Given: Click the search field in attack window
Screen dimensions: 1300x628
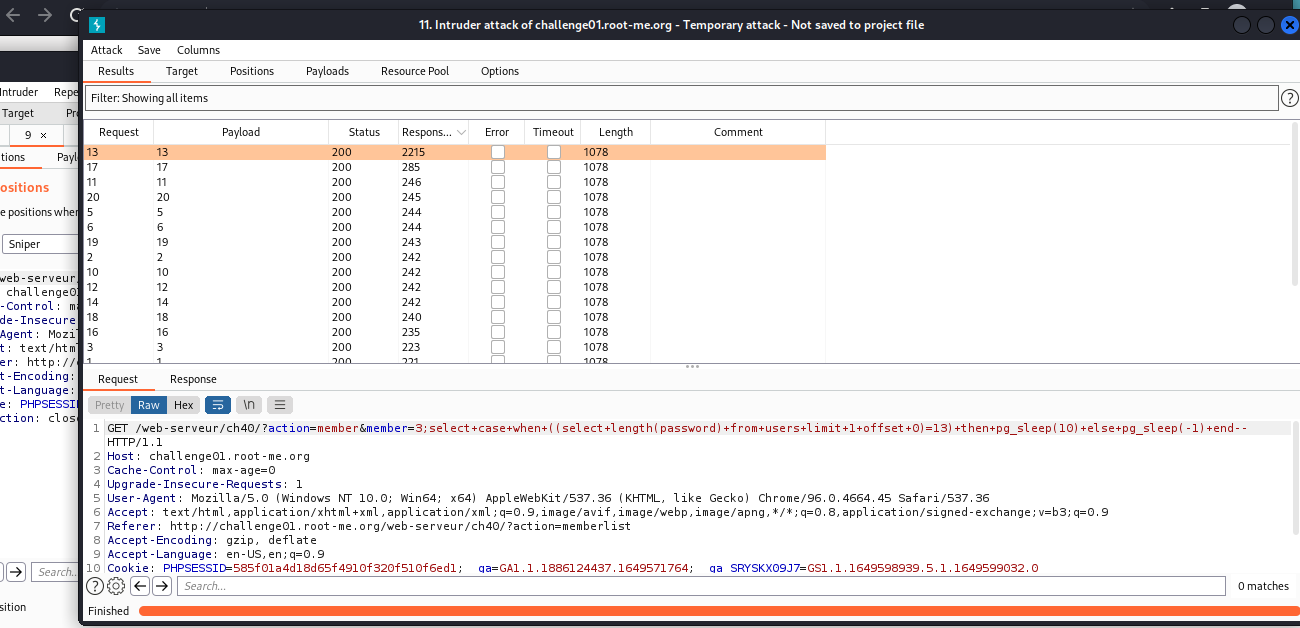Looking at the screenshot, I should 701,586.
